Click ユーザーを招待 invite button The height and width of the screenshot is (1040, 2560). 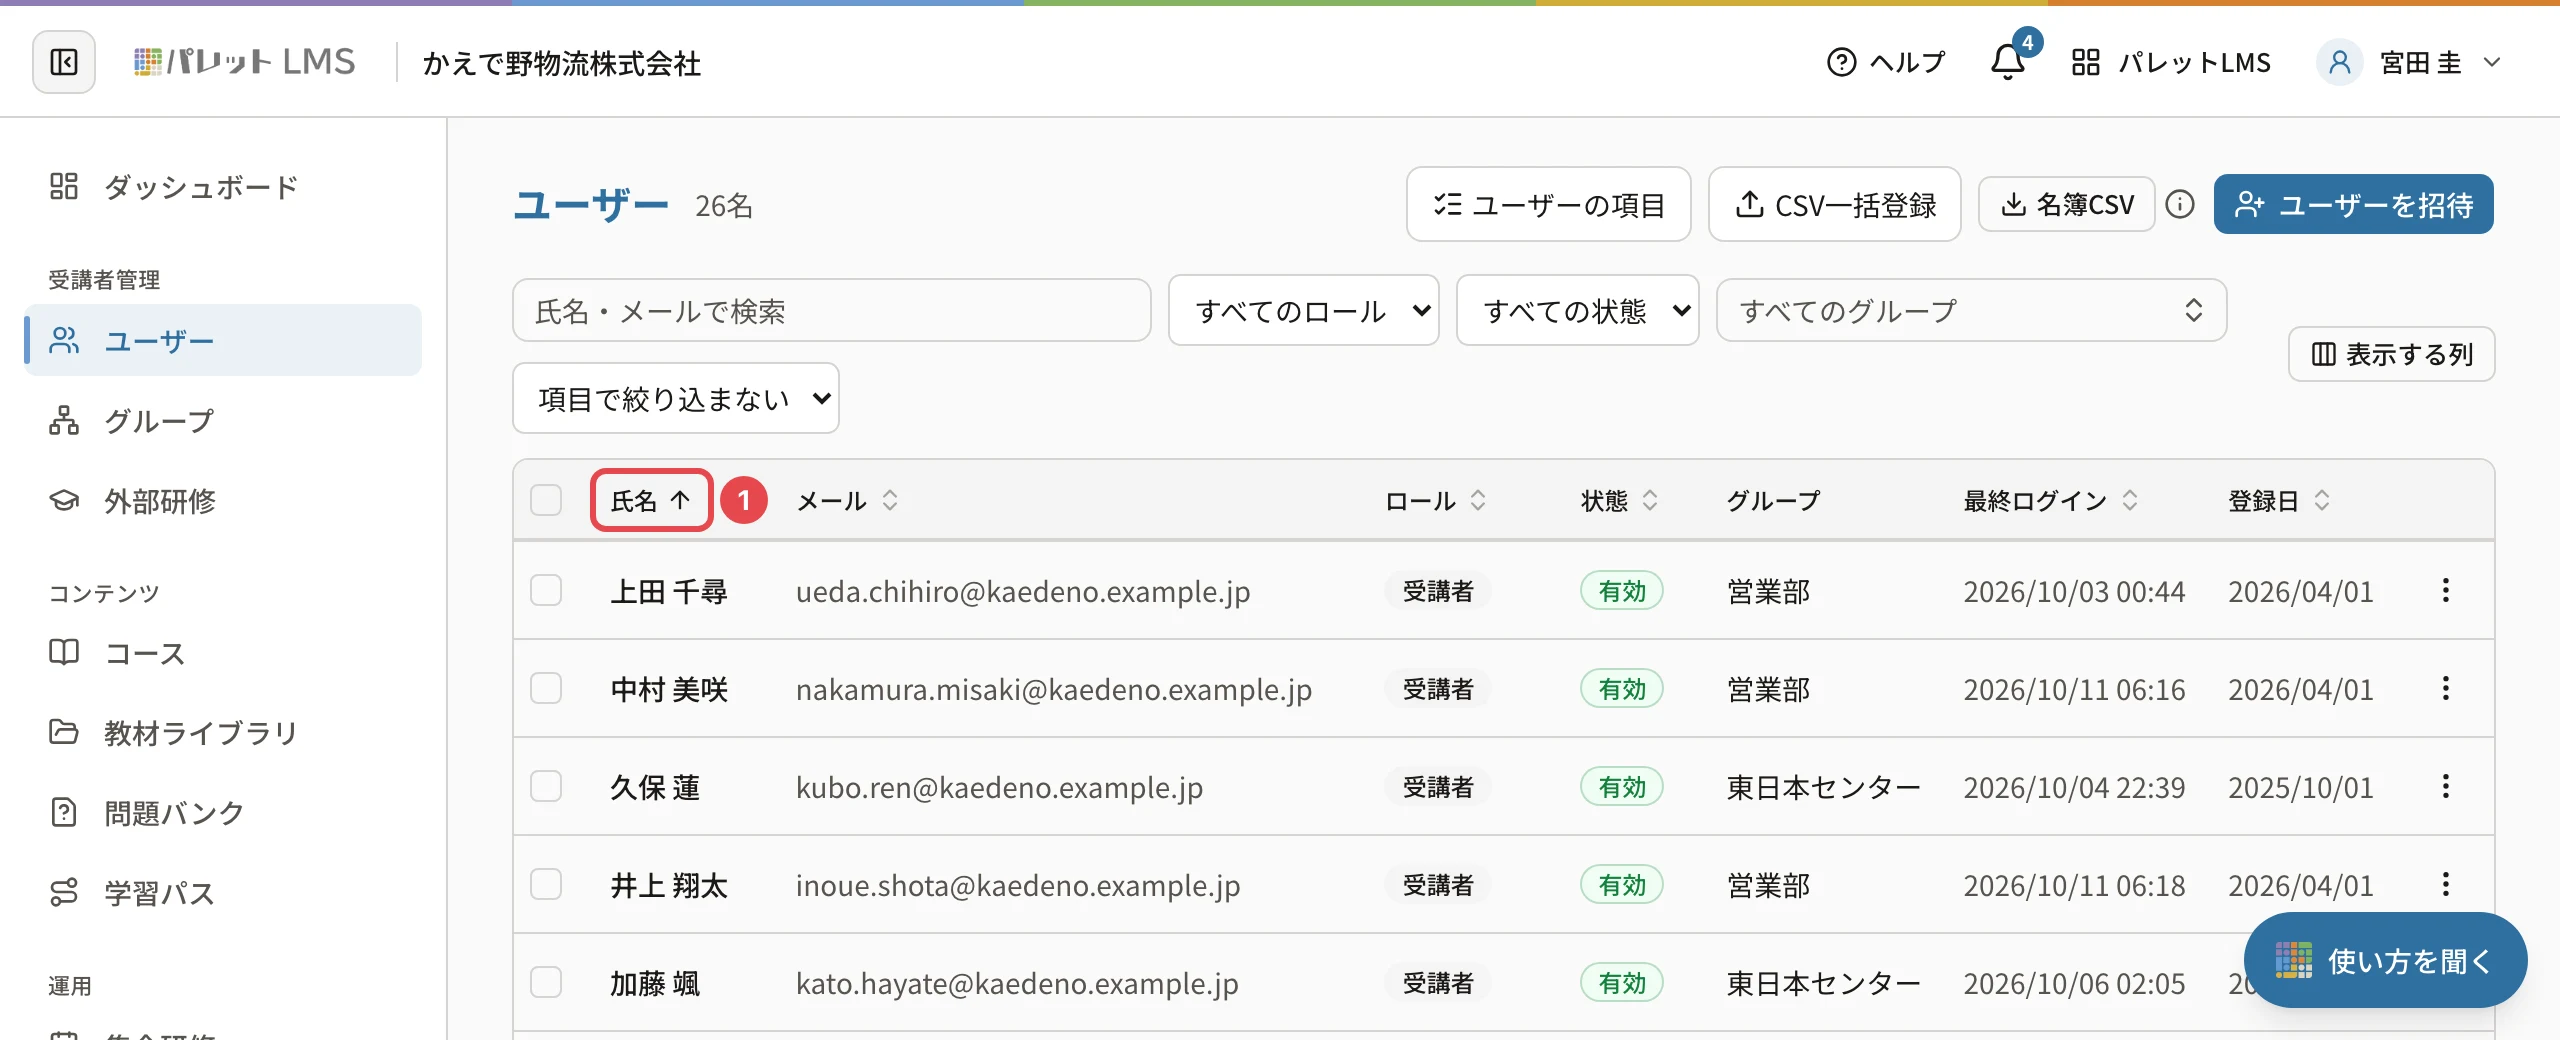2354,204
